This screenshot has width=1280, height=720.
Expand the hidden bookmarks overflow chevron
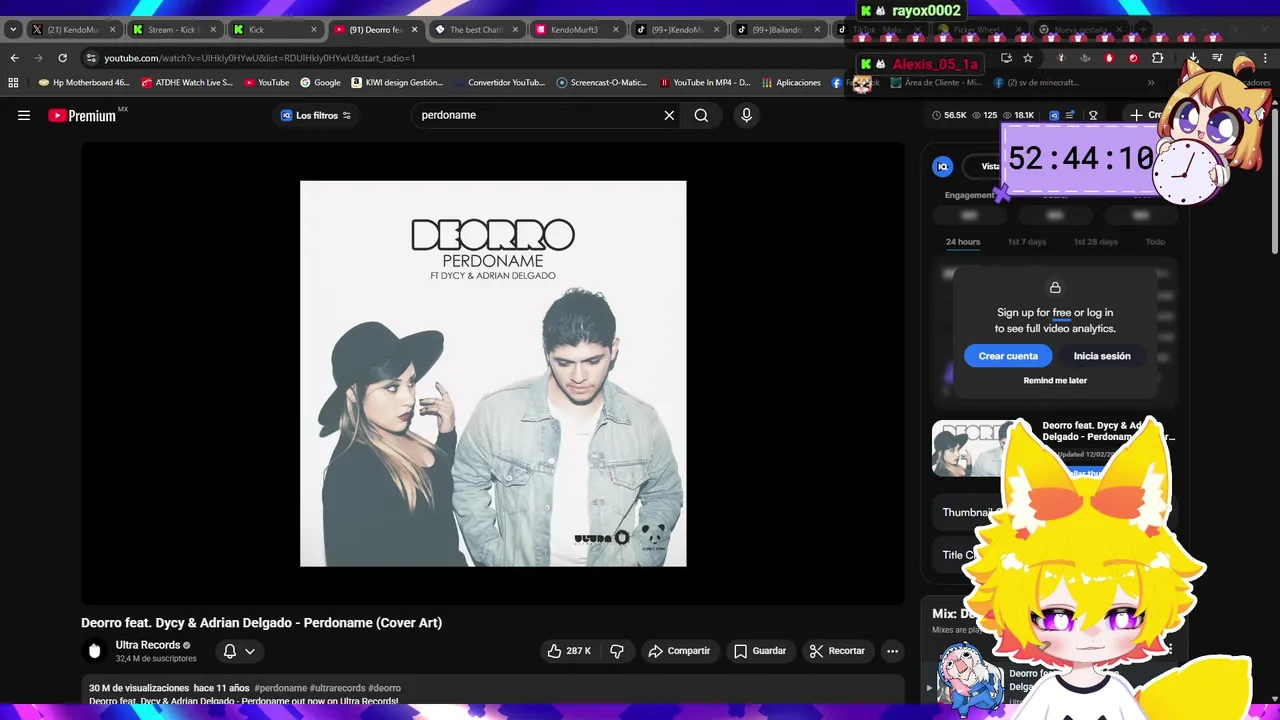(1151, 83)
